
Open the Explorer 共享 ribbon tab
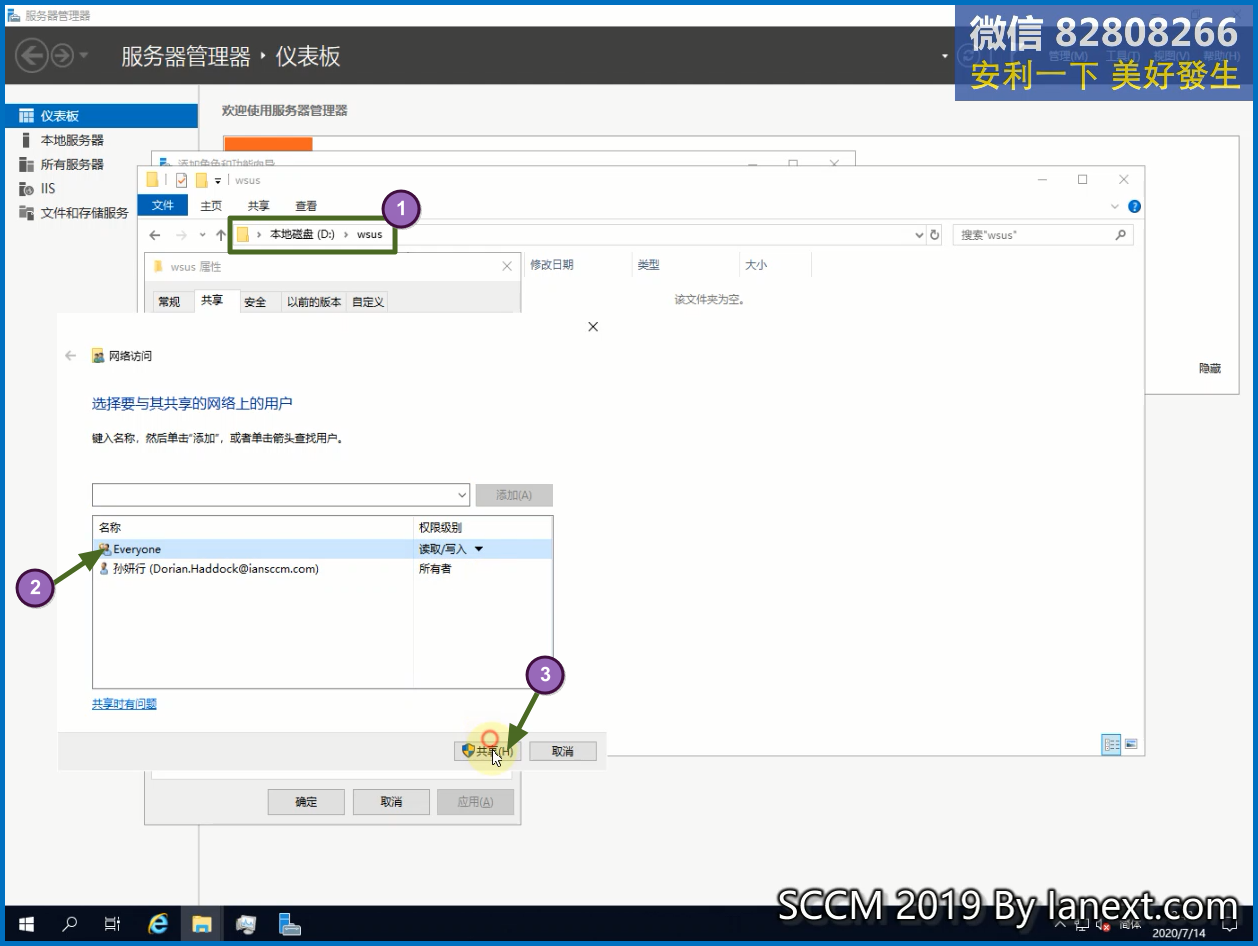click(x=258, y=206)
